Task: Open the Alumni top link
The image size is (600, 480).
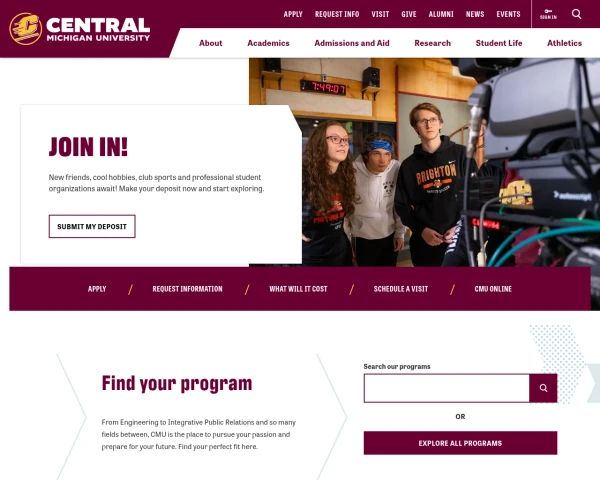Action: pyautogui.click(x=441, y=14)
